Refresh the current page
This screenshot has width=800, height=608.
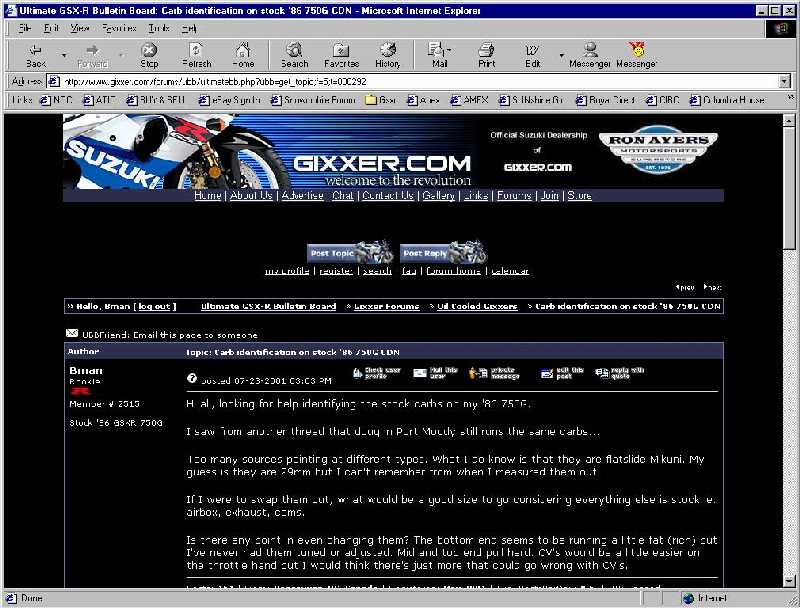point(196,56)
